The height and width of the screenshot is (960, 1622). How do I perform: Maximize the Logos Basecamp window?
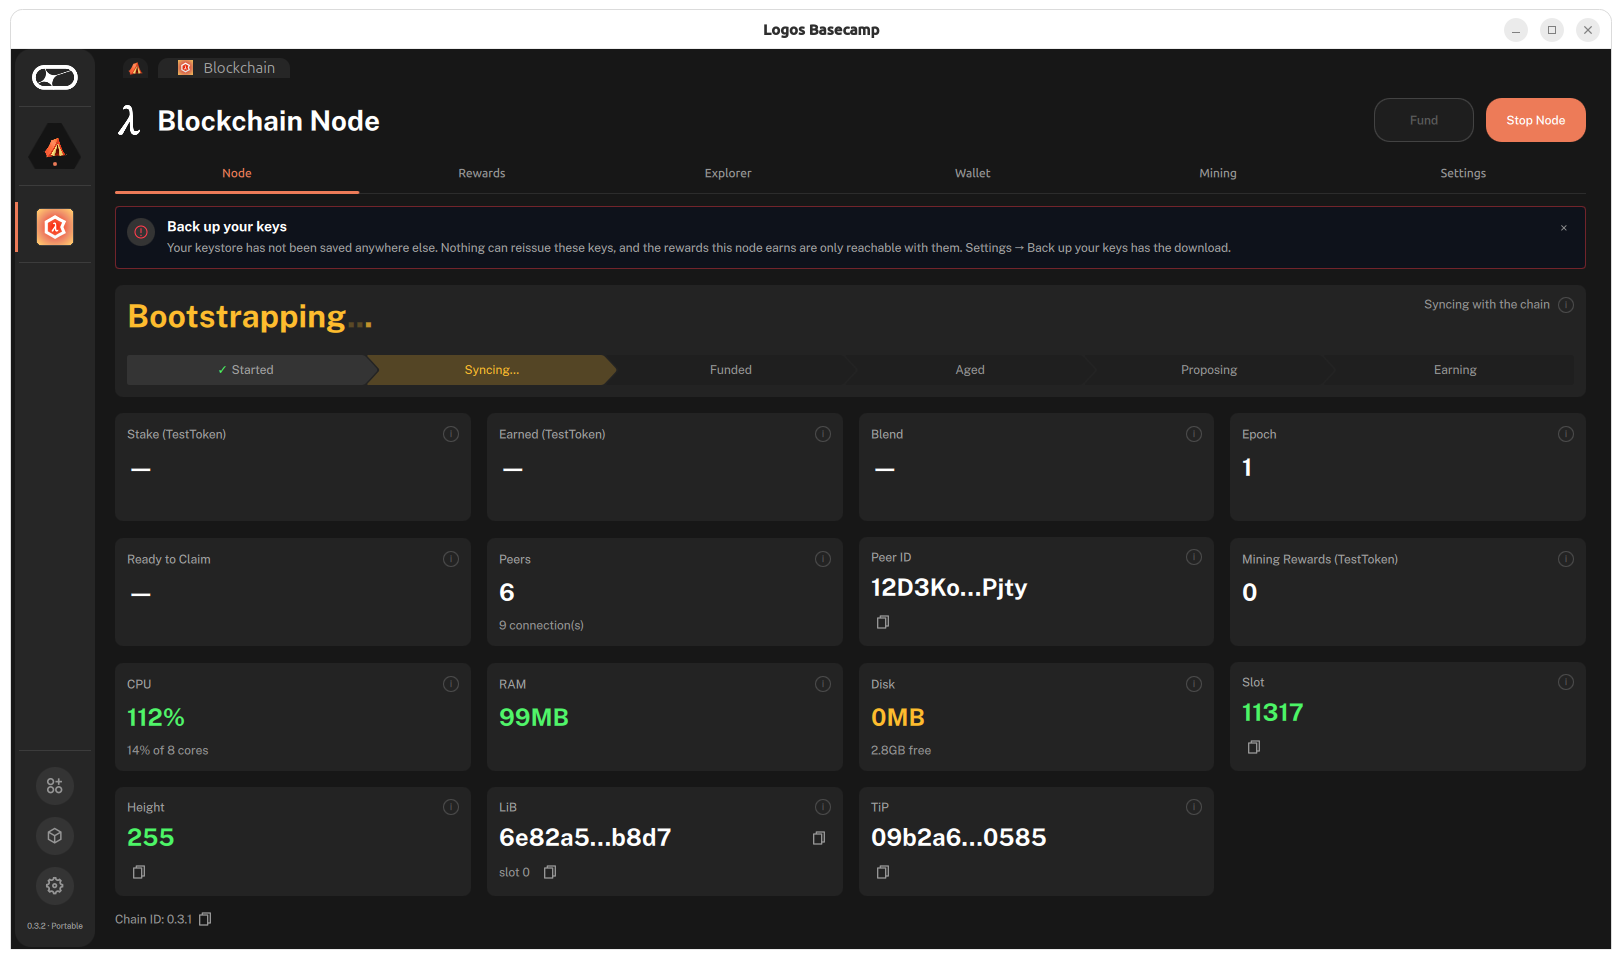[1552, 30]
